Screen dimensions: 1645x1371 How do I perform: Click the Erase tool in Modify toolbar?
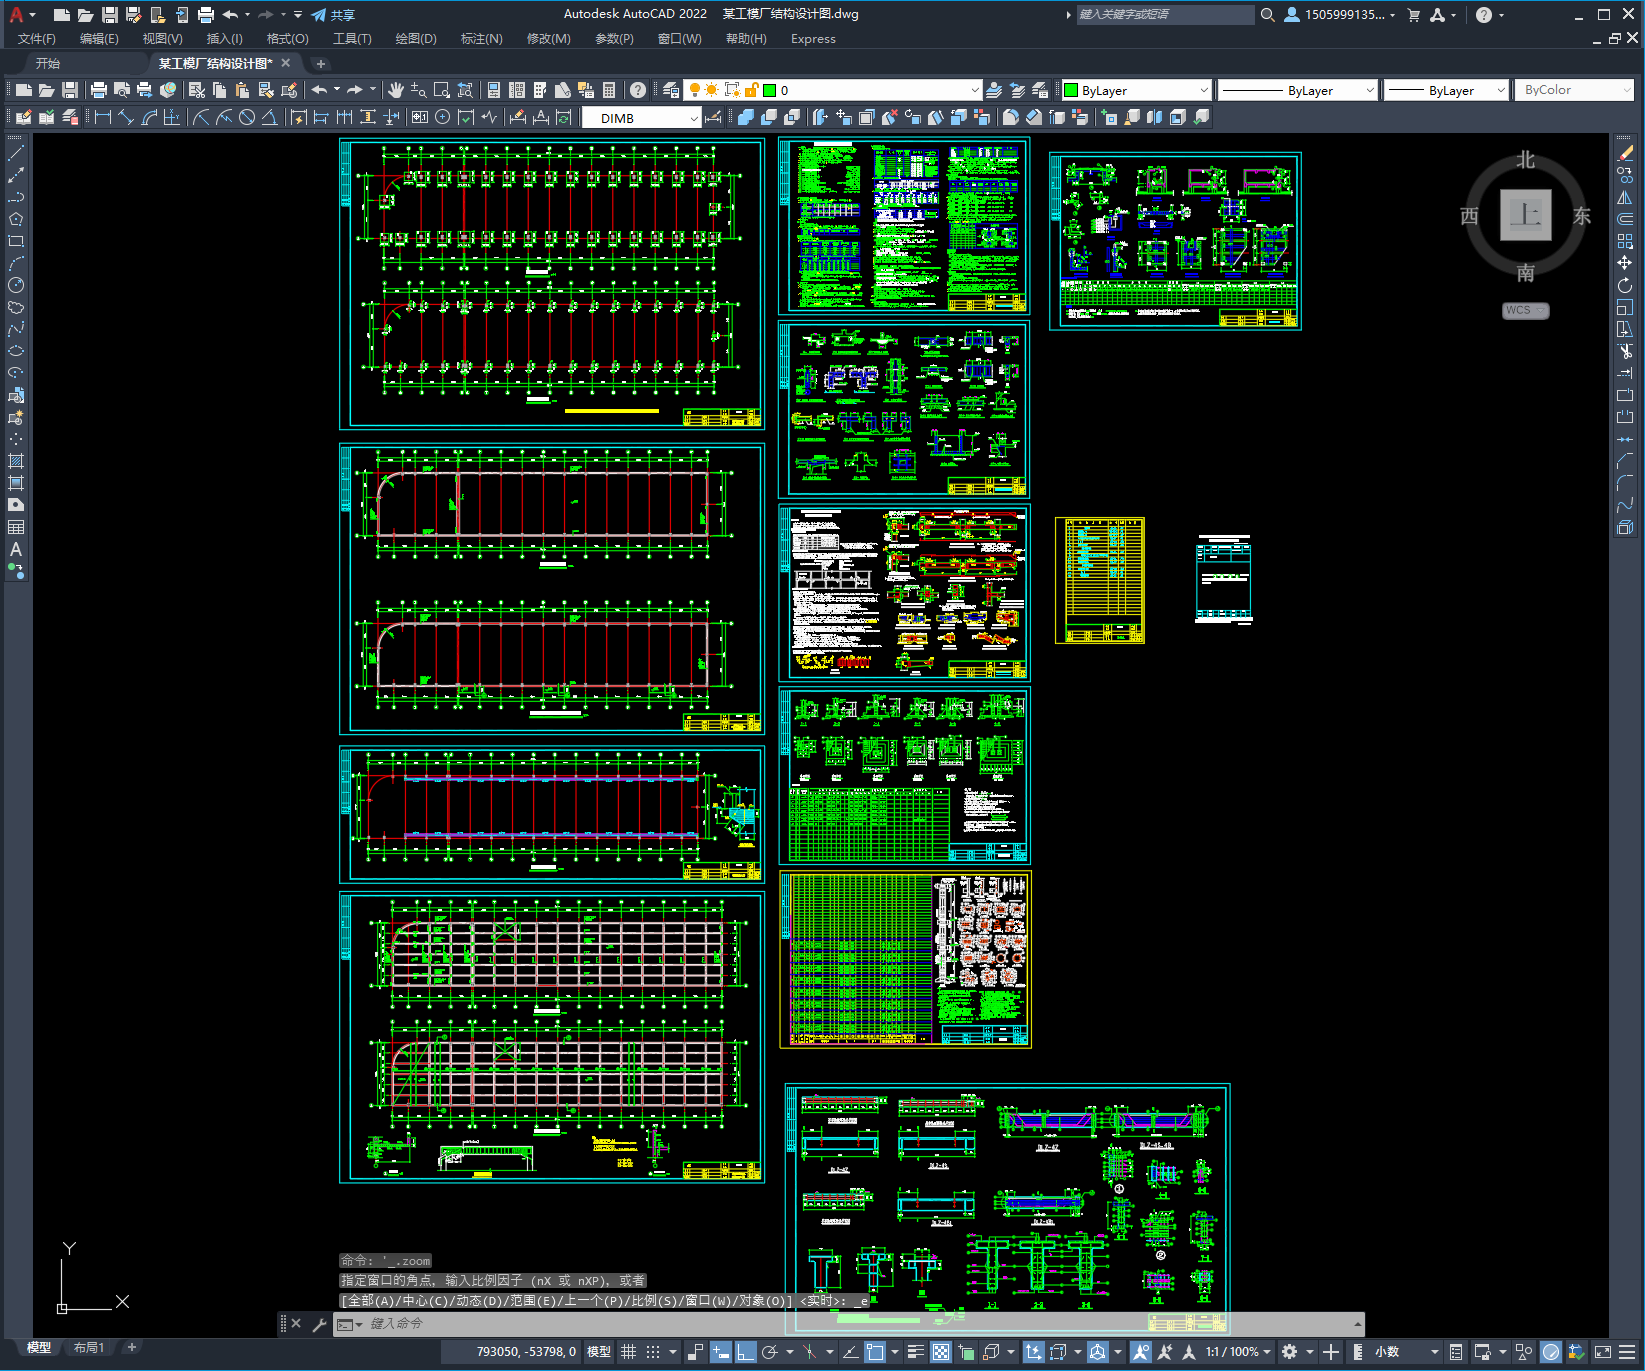point(1625,153)
